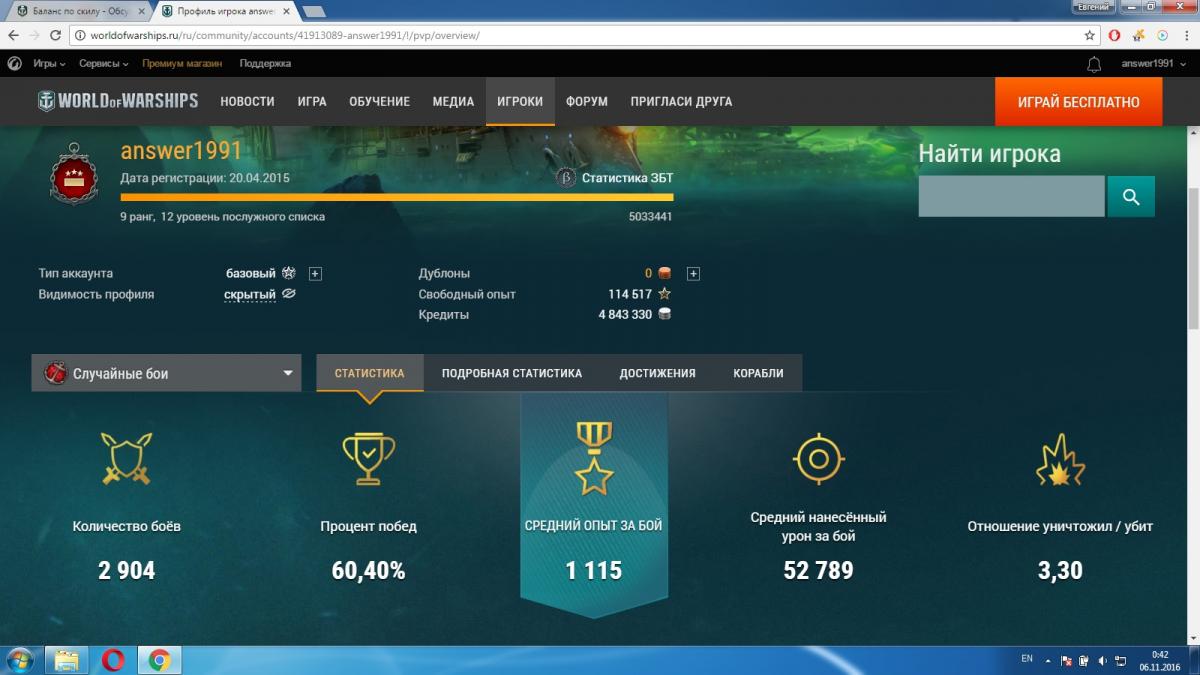Click the EN language indicator in taskbar

click(x=1027, y=659)
